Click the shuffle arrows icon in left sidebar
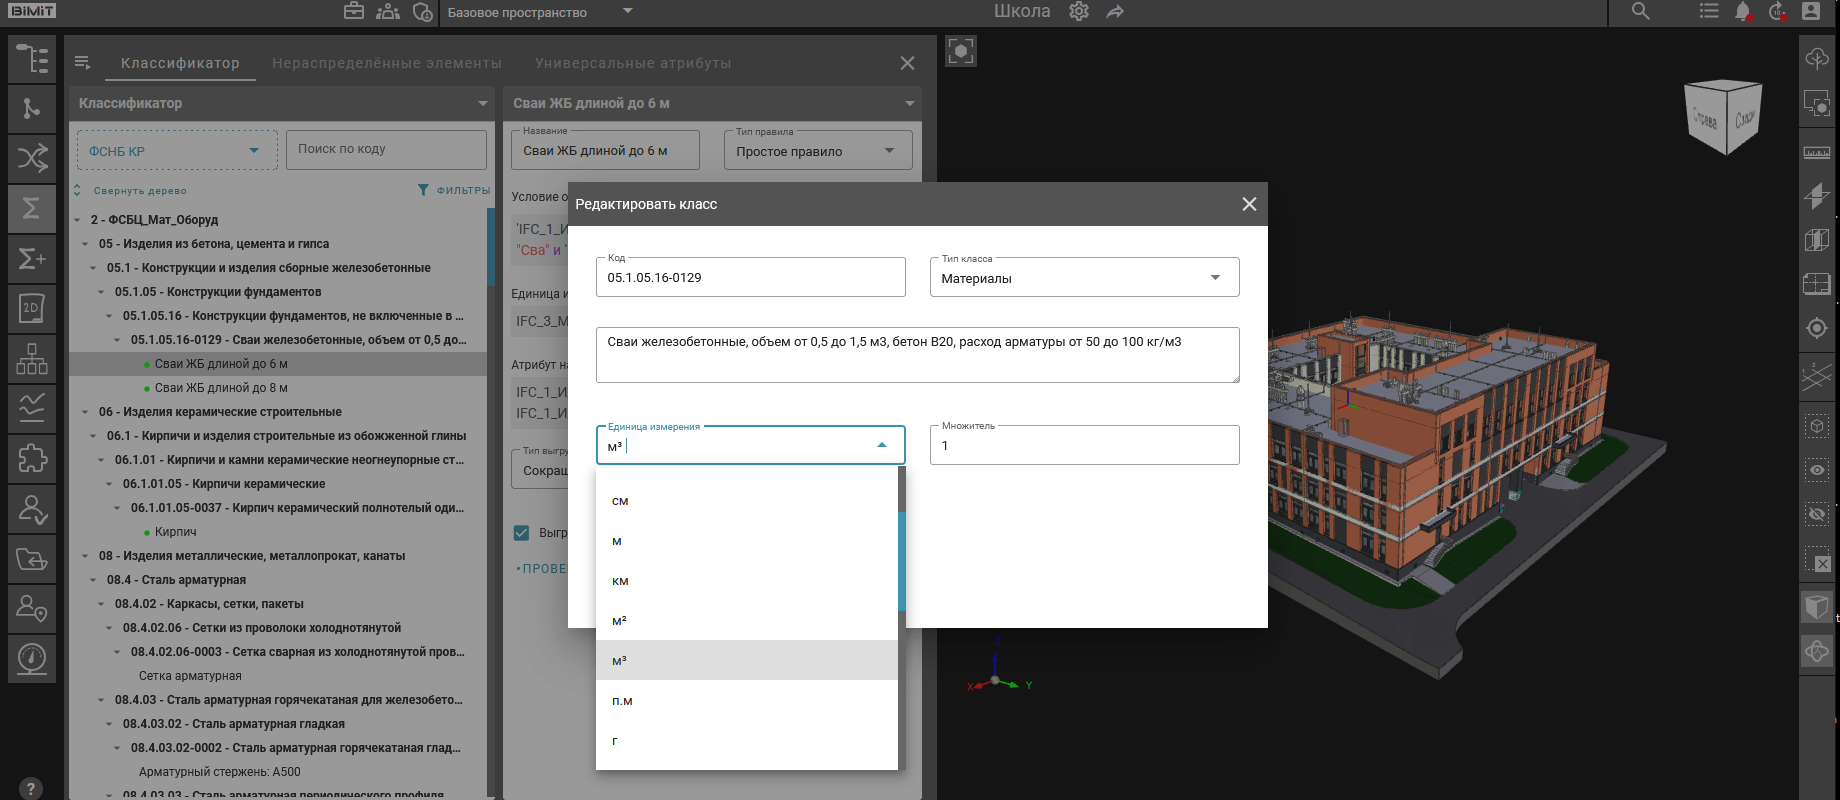 pos(32,158)
